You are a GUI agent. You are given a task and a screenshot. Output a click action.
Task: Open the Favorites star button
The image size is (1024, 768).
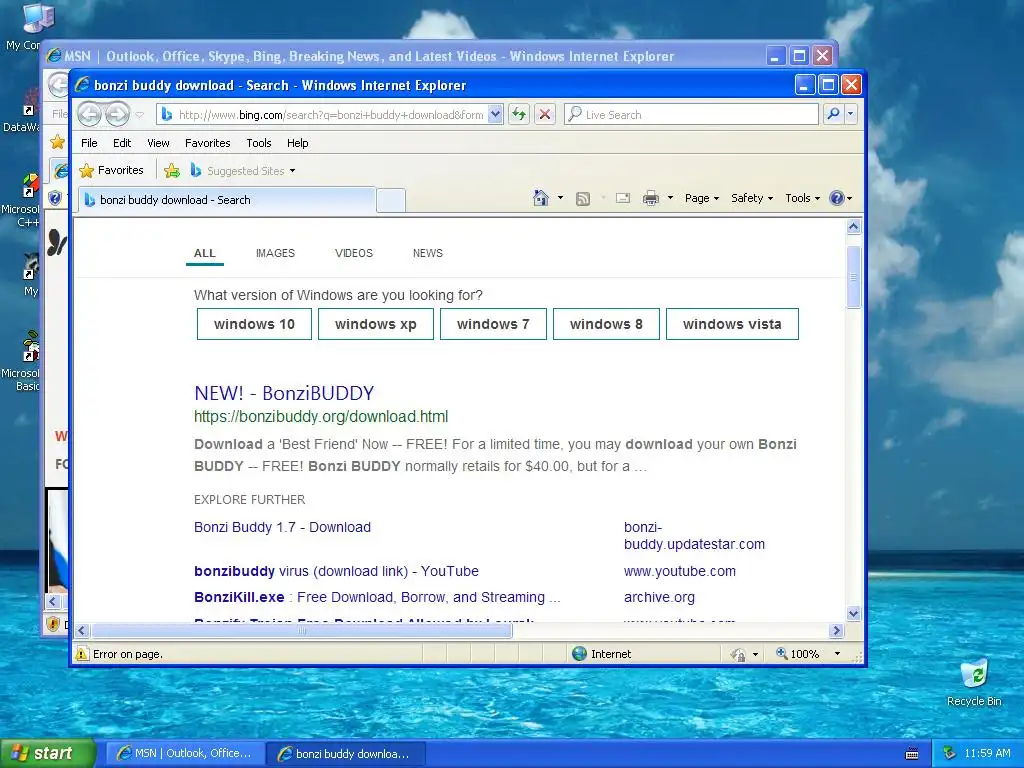(x=111, y=170)
